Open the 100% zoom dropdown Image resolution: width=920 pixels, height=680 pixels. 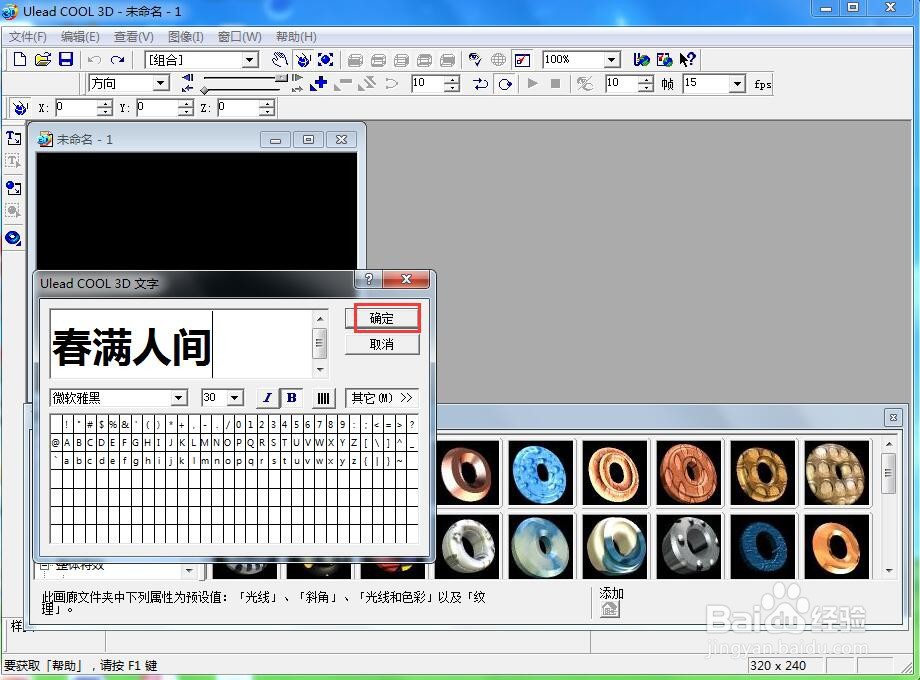pyautogui.click(x=611, y=60)
